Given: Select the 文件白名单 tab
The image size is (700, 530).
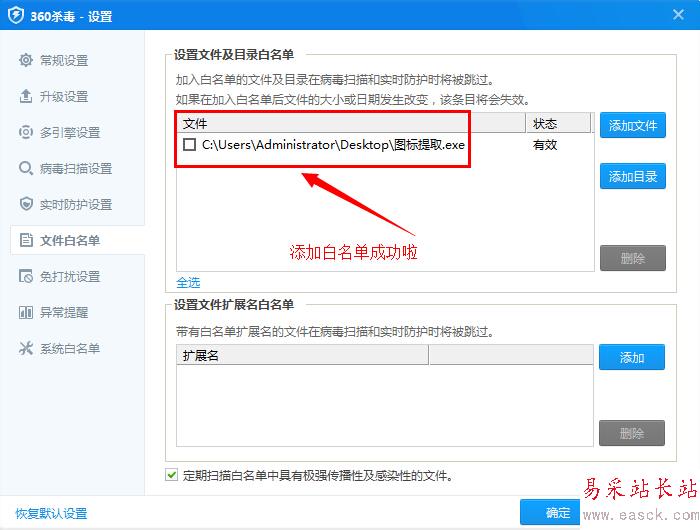Looking at the screenshot, I should [78, 240].
